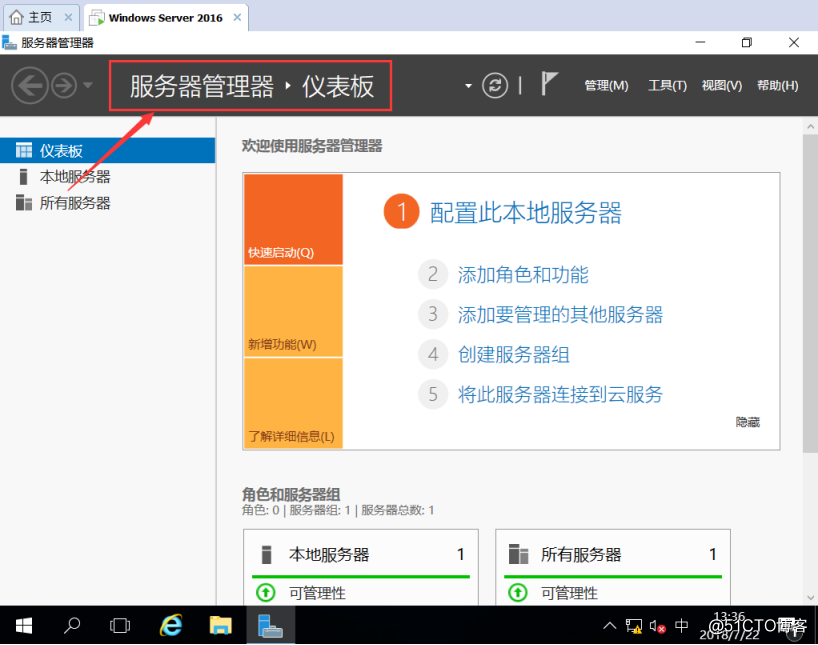Click the step 4 number circle
Image resolution: width=818 pixels, height=645 pixels.
click(433, 354)
